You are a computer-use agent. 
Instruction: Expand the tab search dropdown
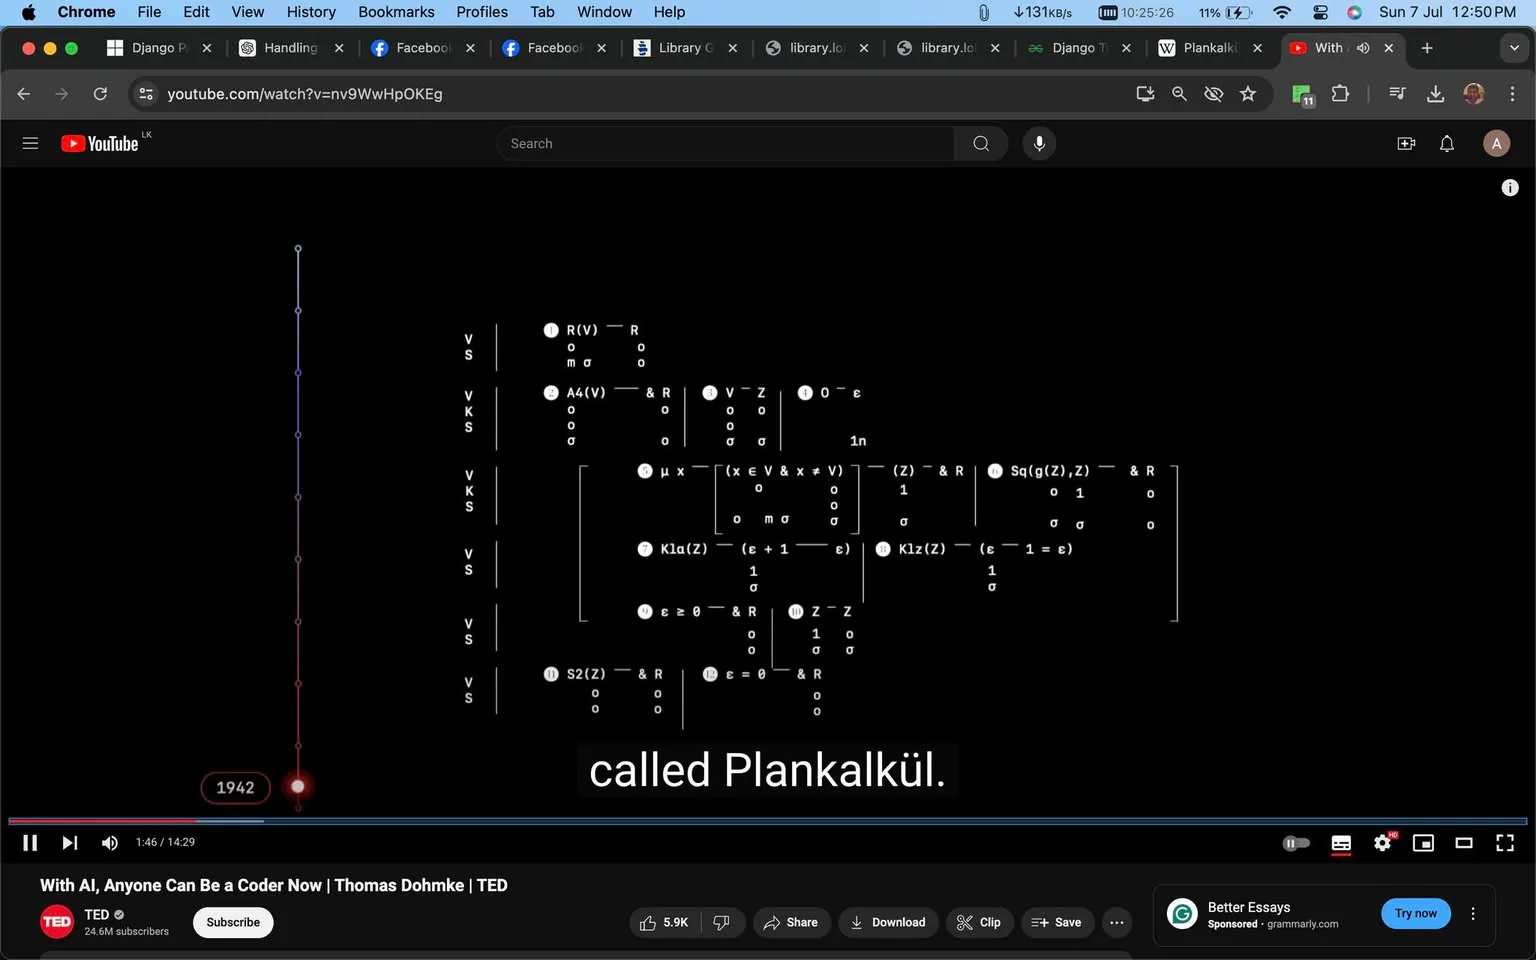[1514, 47]
